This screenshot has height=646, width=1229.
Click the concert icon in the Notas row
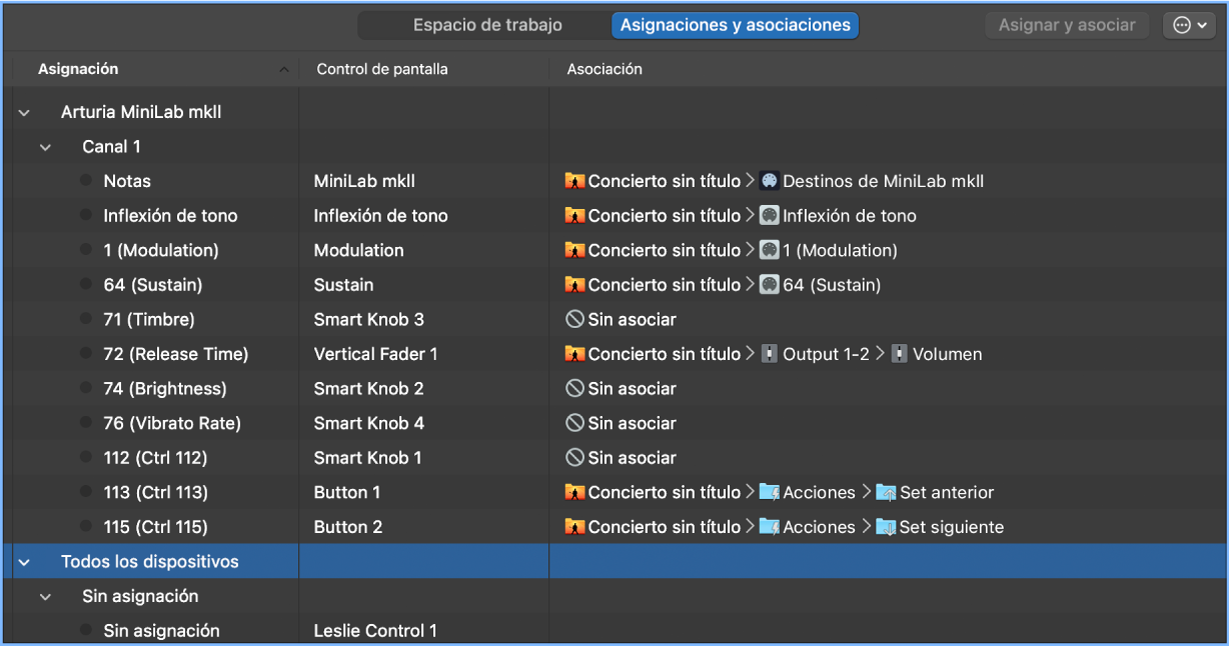pyautogui.click(x=574, y=181)
